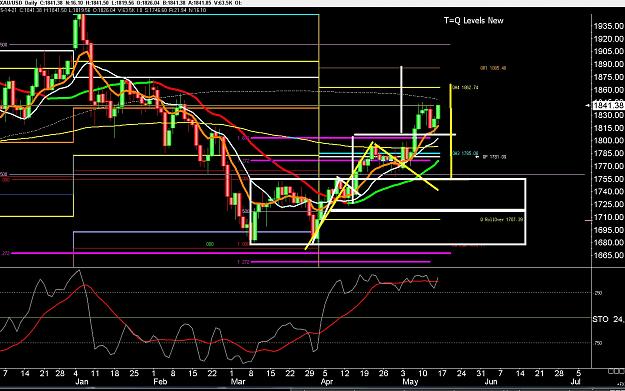The image size is (625, 391).
Task: Click the 1905.00 price axis label
Action: 609,51
